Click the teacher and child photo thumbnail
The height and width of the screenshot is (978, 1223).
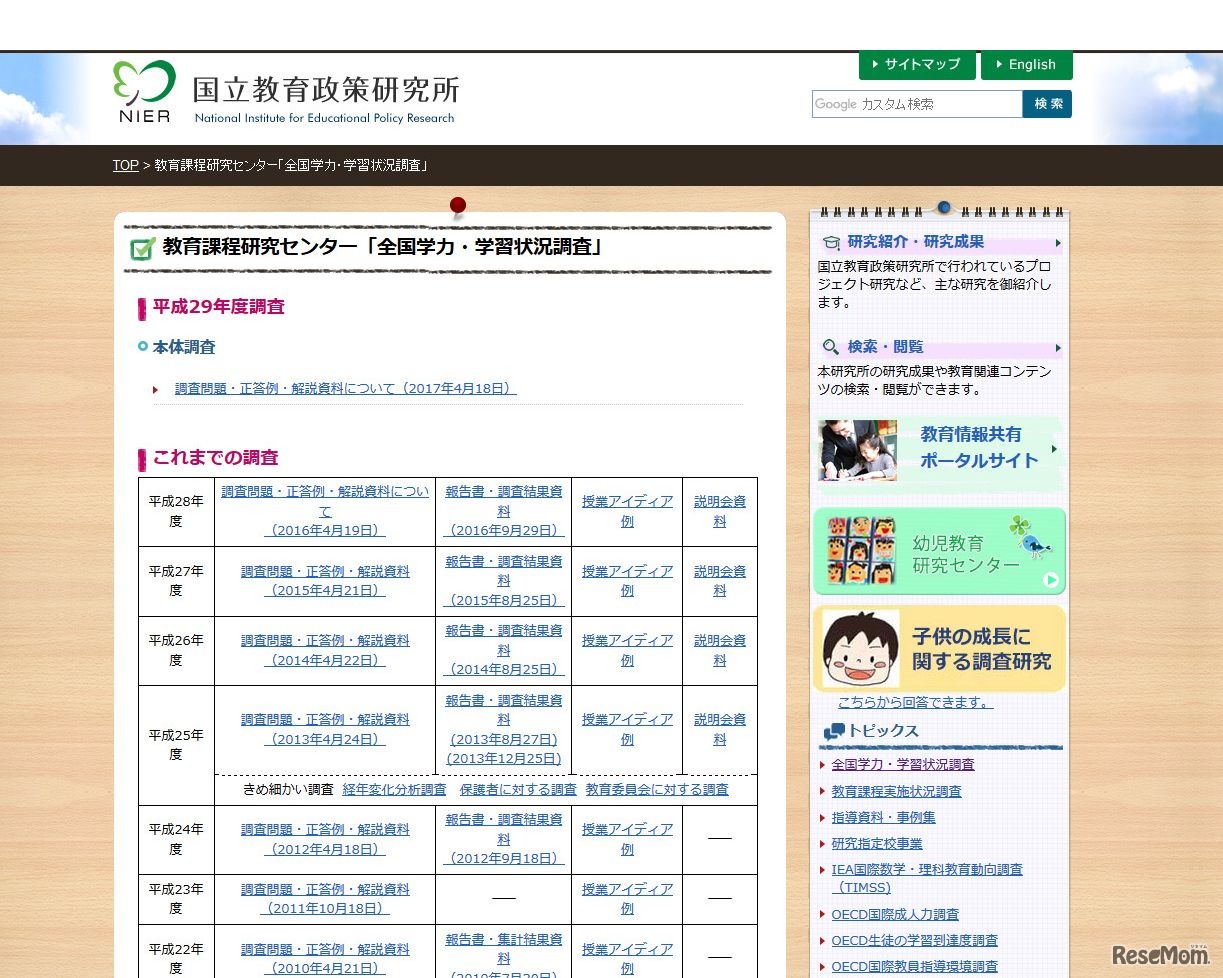857,450
